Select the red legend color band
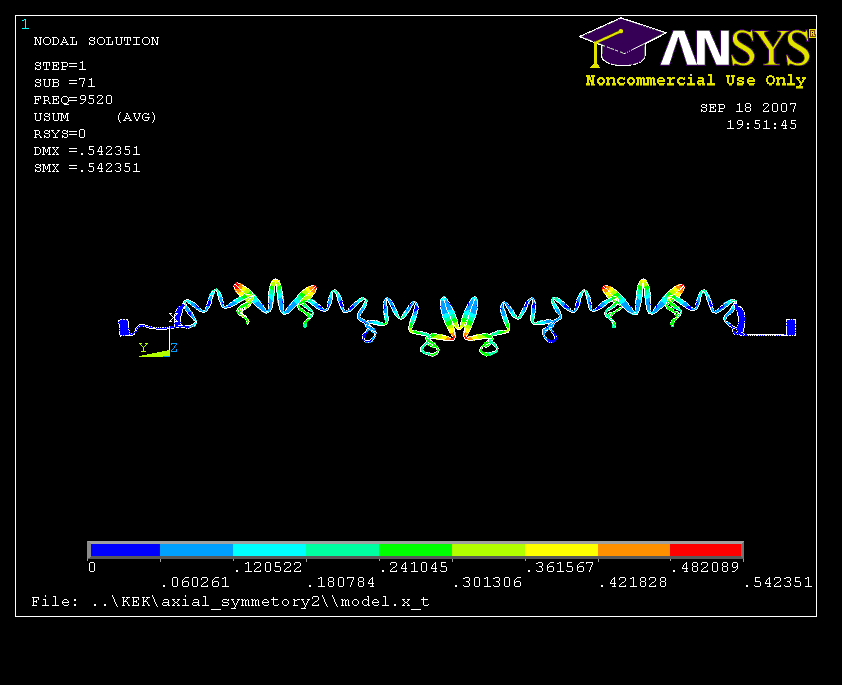The width and height of the screenshot is (842, 685). point(706,550)
